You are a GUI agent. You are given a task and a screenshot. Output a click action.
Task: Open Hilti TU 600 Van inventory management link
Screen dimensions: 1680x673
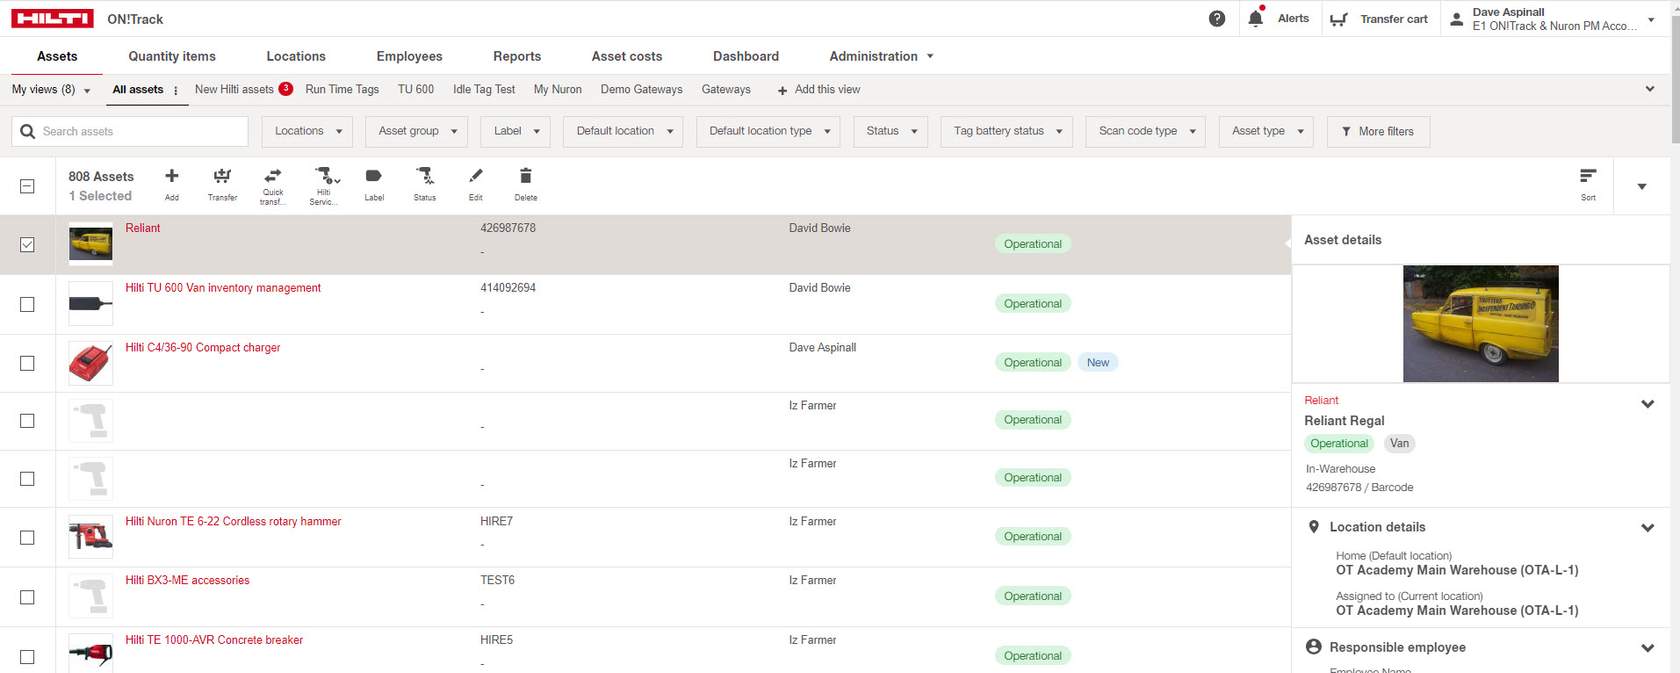click(x=223, y=288)
